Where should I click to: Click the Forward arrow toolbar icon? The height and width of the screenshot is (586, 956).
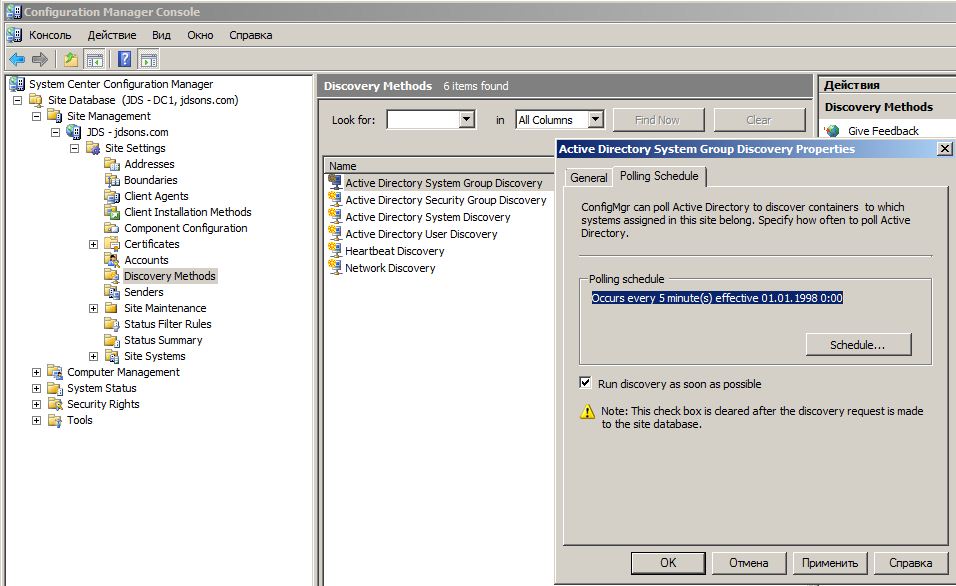(40, 59)
